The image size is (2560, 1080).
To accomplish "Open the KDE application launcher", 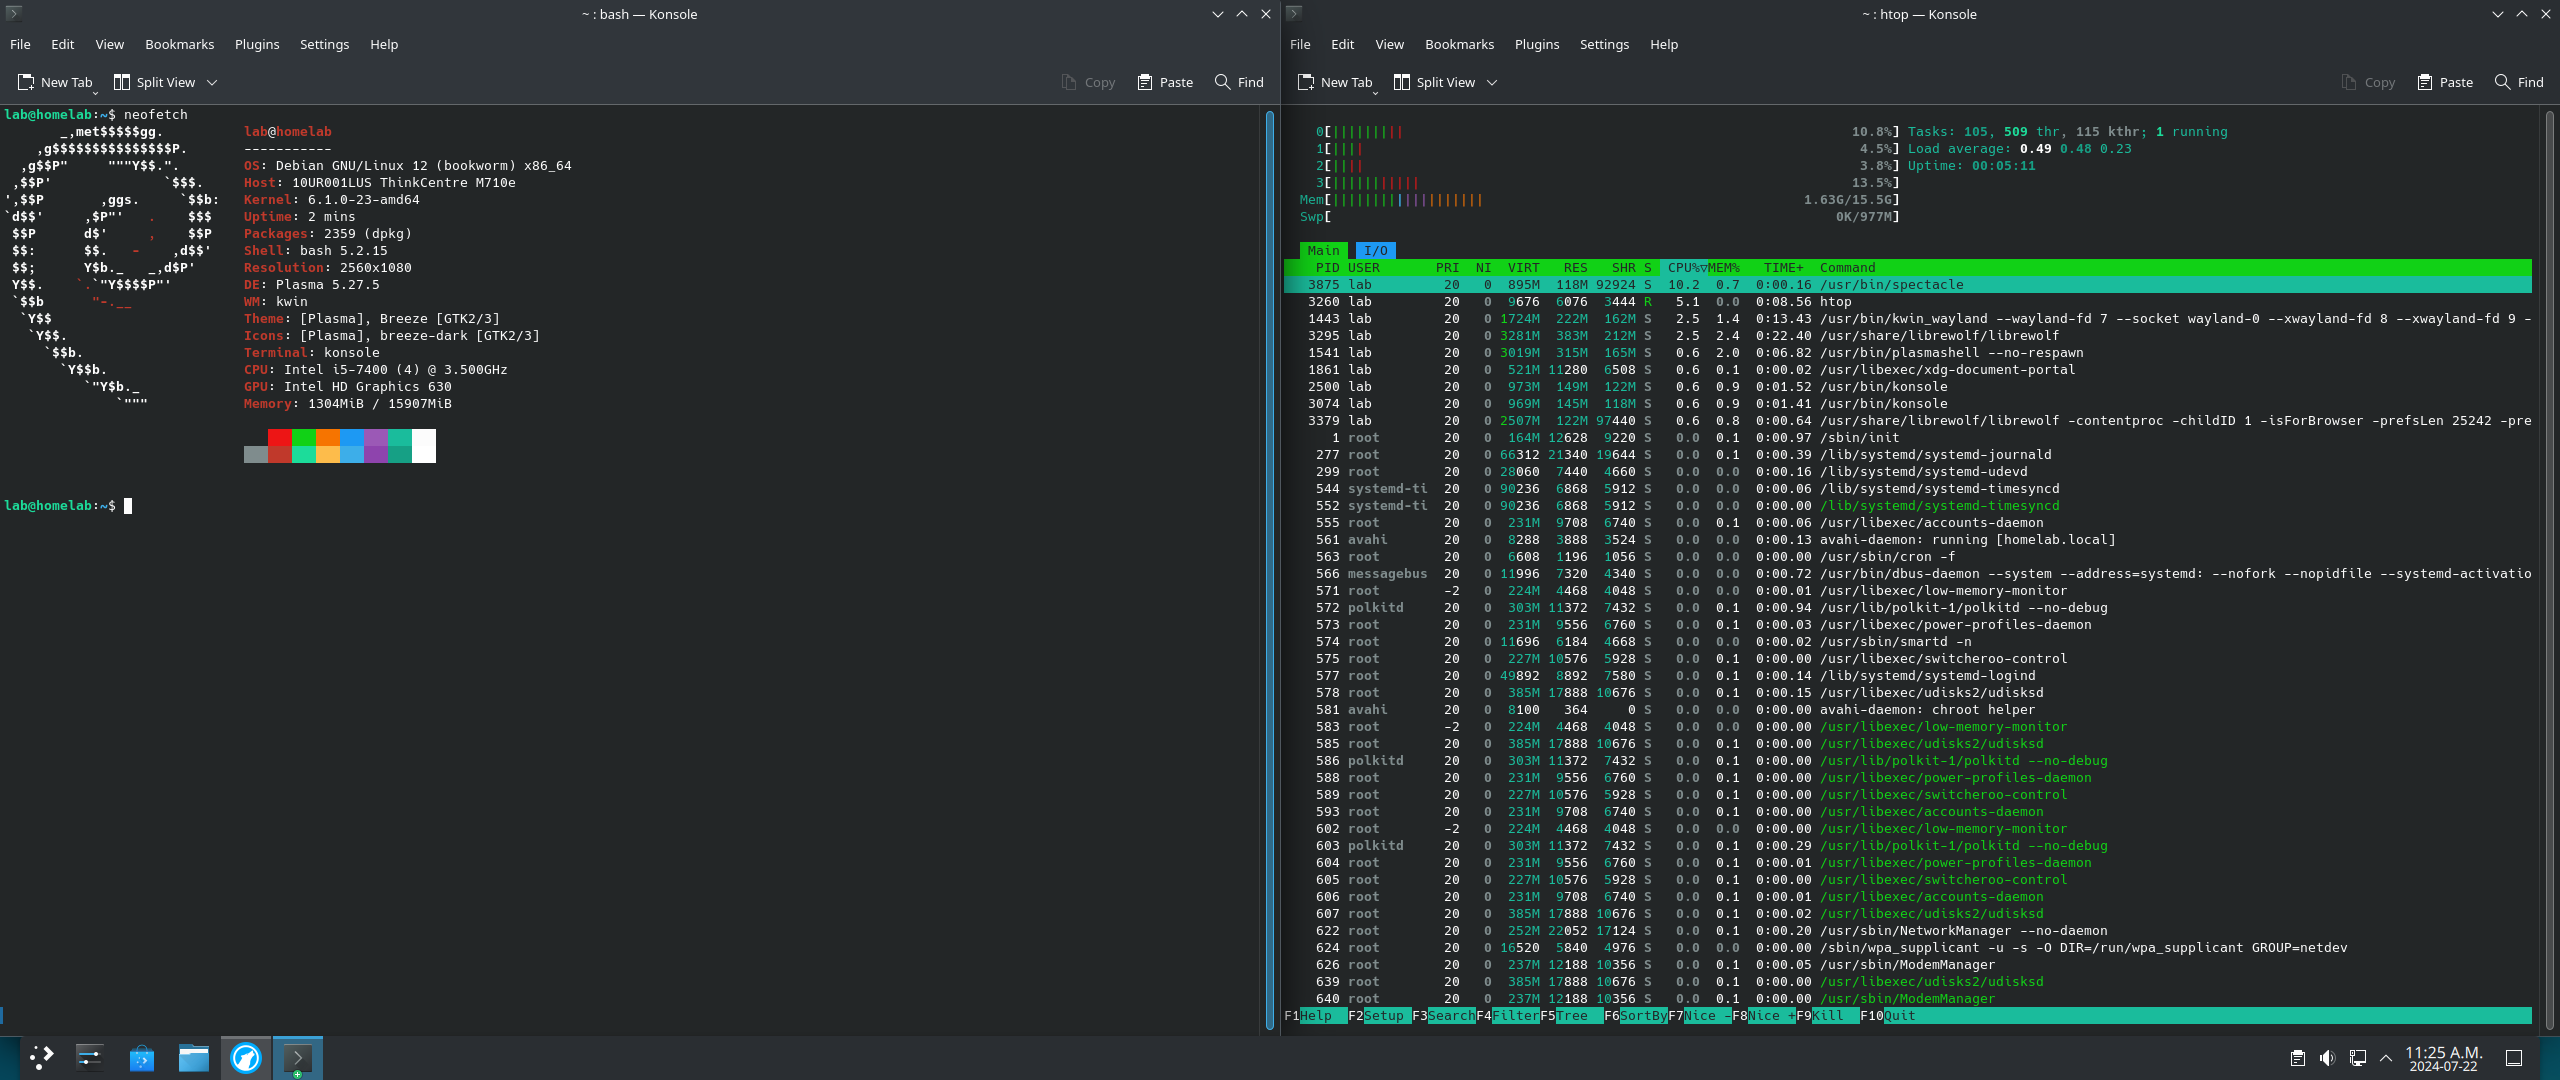I will coord(41,1057).
